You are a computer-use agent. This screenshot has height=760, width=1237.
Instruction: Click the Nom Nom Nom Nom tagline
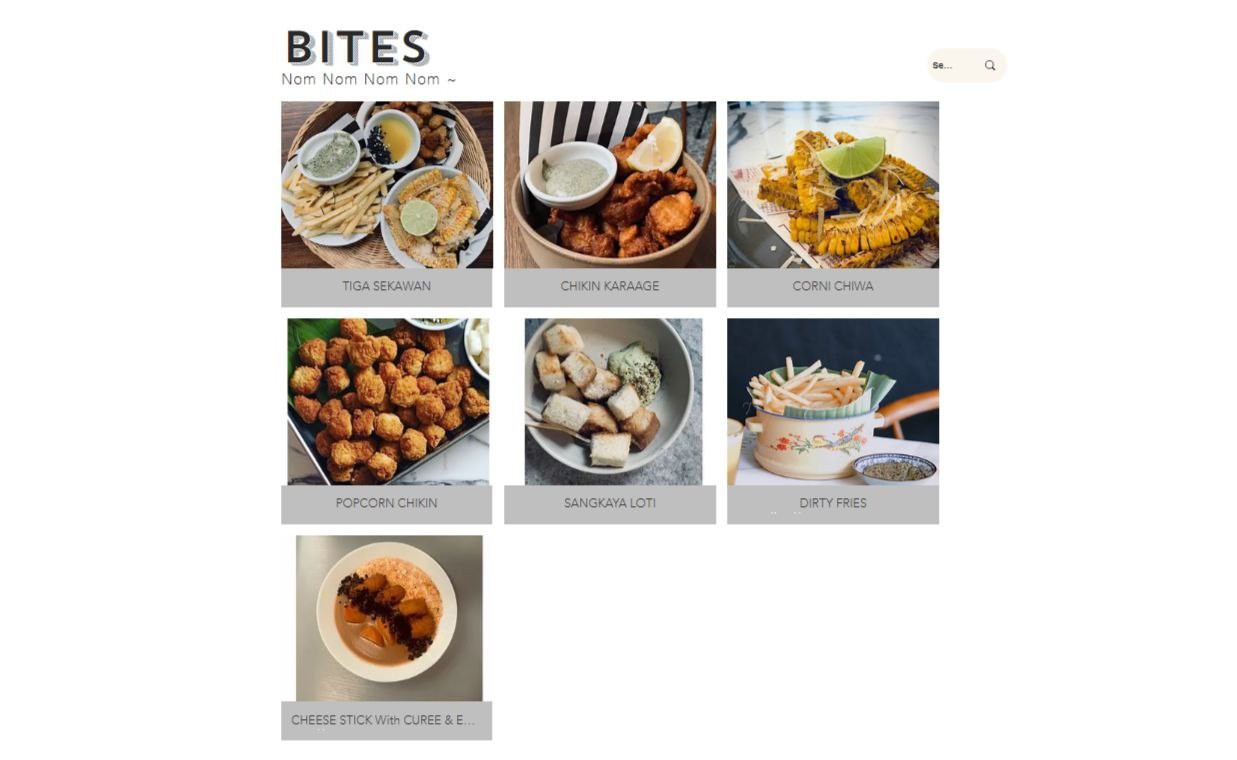369,79
